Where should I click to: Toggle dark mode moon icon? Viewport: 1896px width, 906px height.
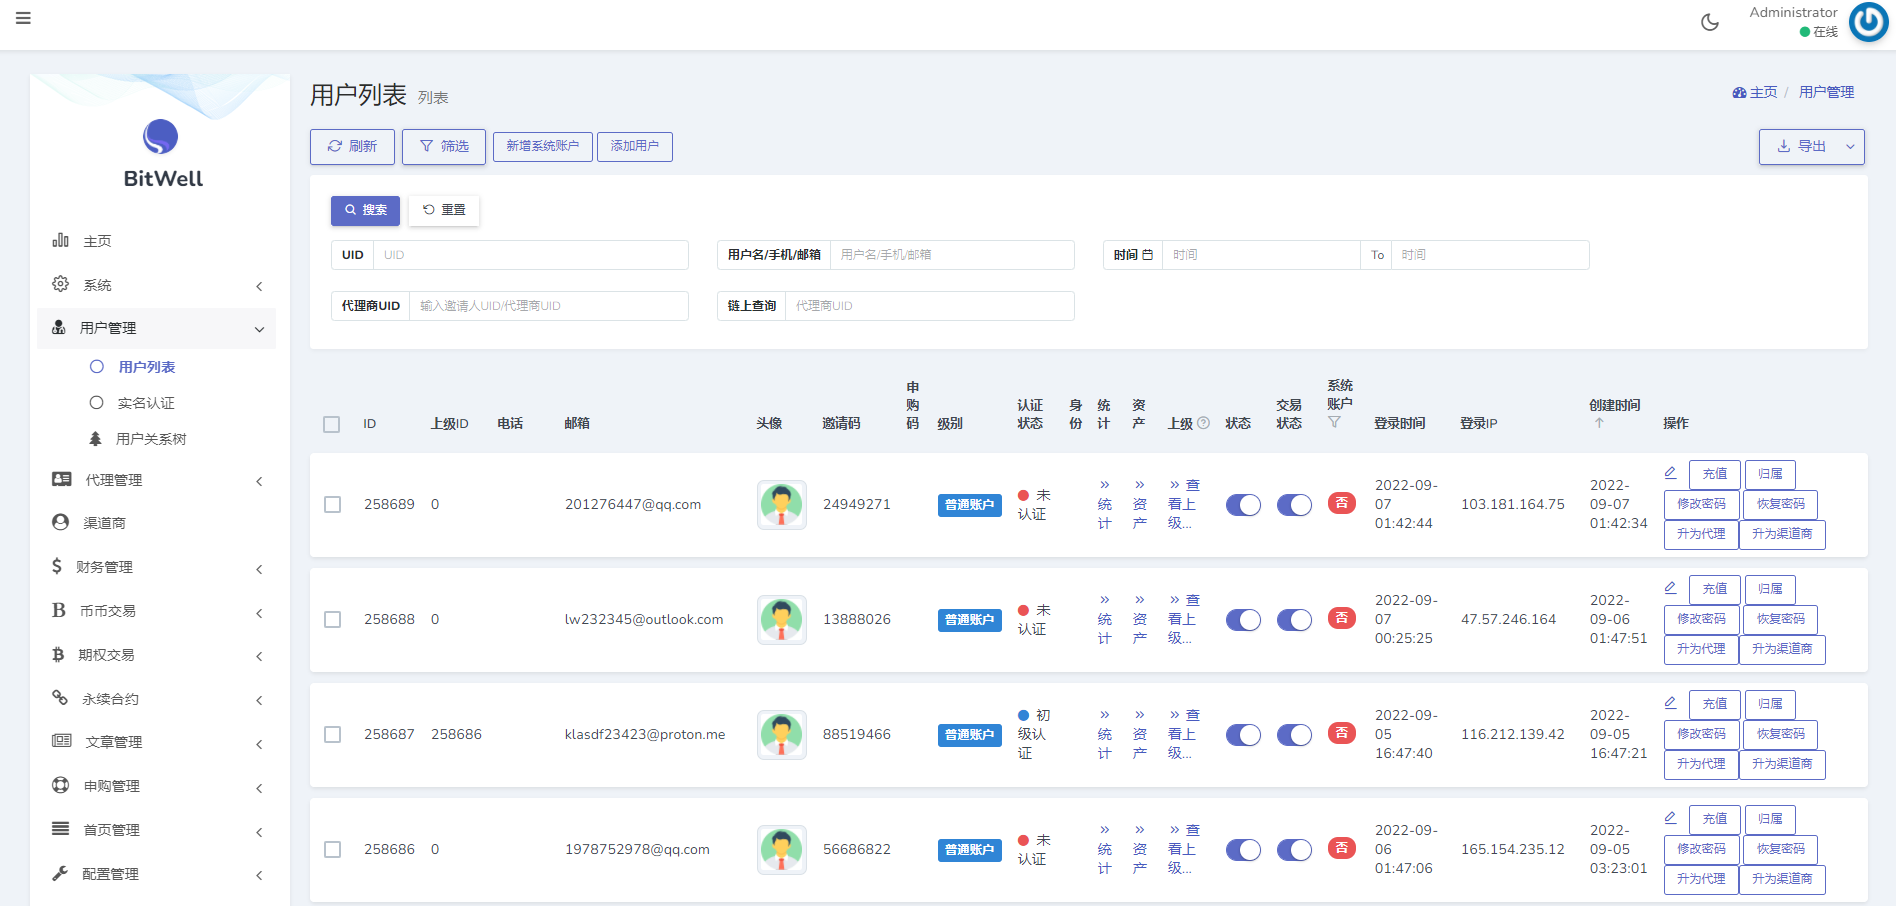coord(1710,22)
